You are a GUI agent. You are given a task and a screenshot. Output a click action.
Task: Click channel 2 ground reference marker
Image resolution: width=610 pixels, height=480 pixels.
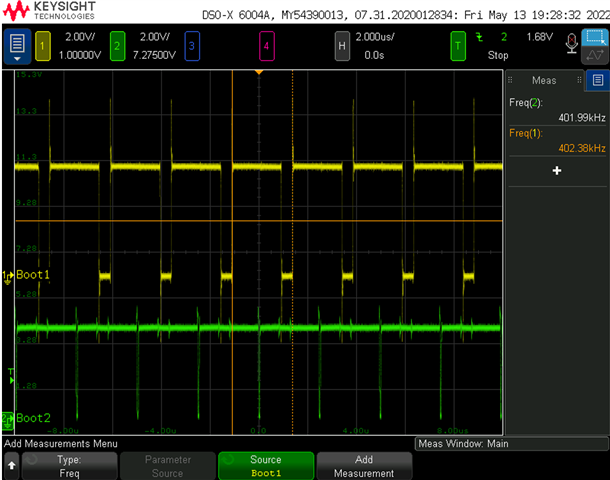click(7, 422)
